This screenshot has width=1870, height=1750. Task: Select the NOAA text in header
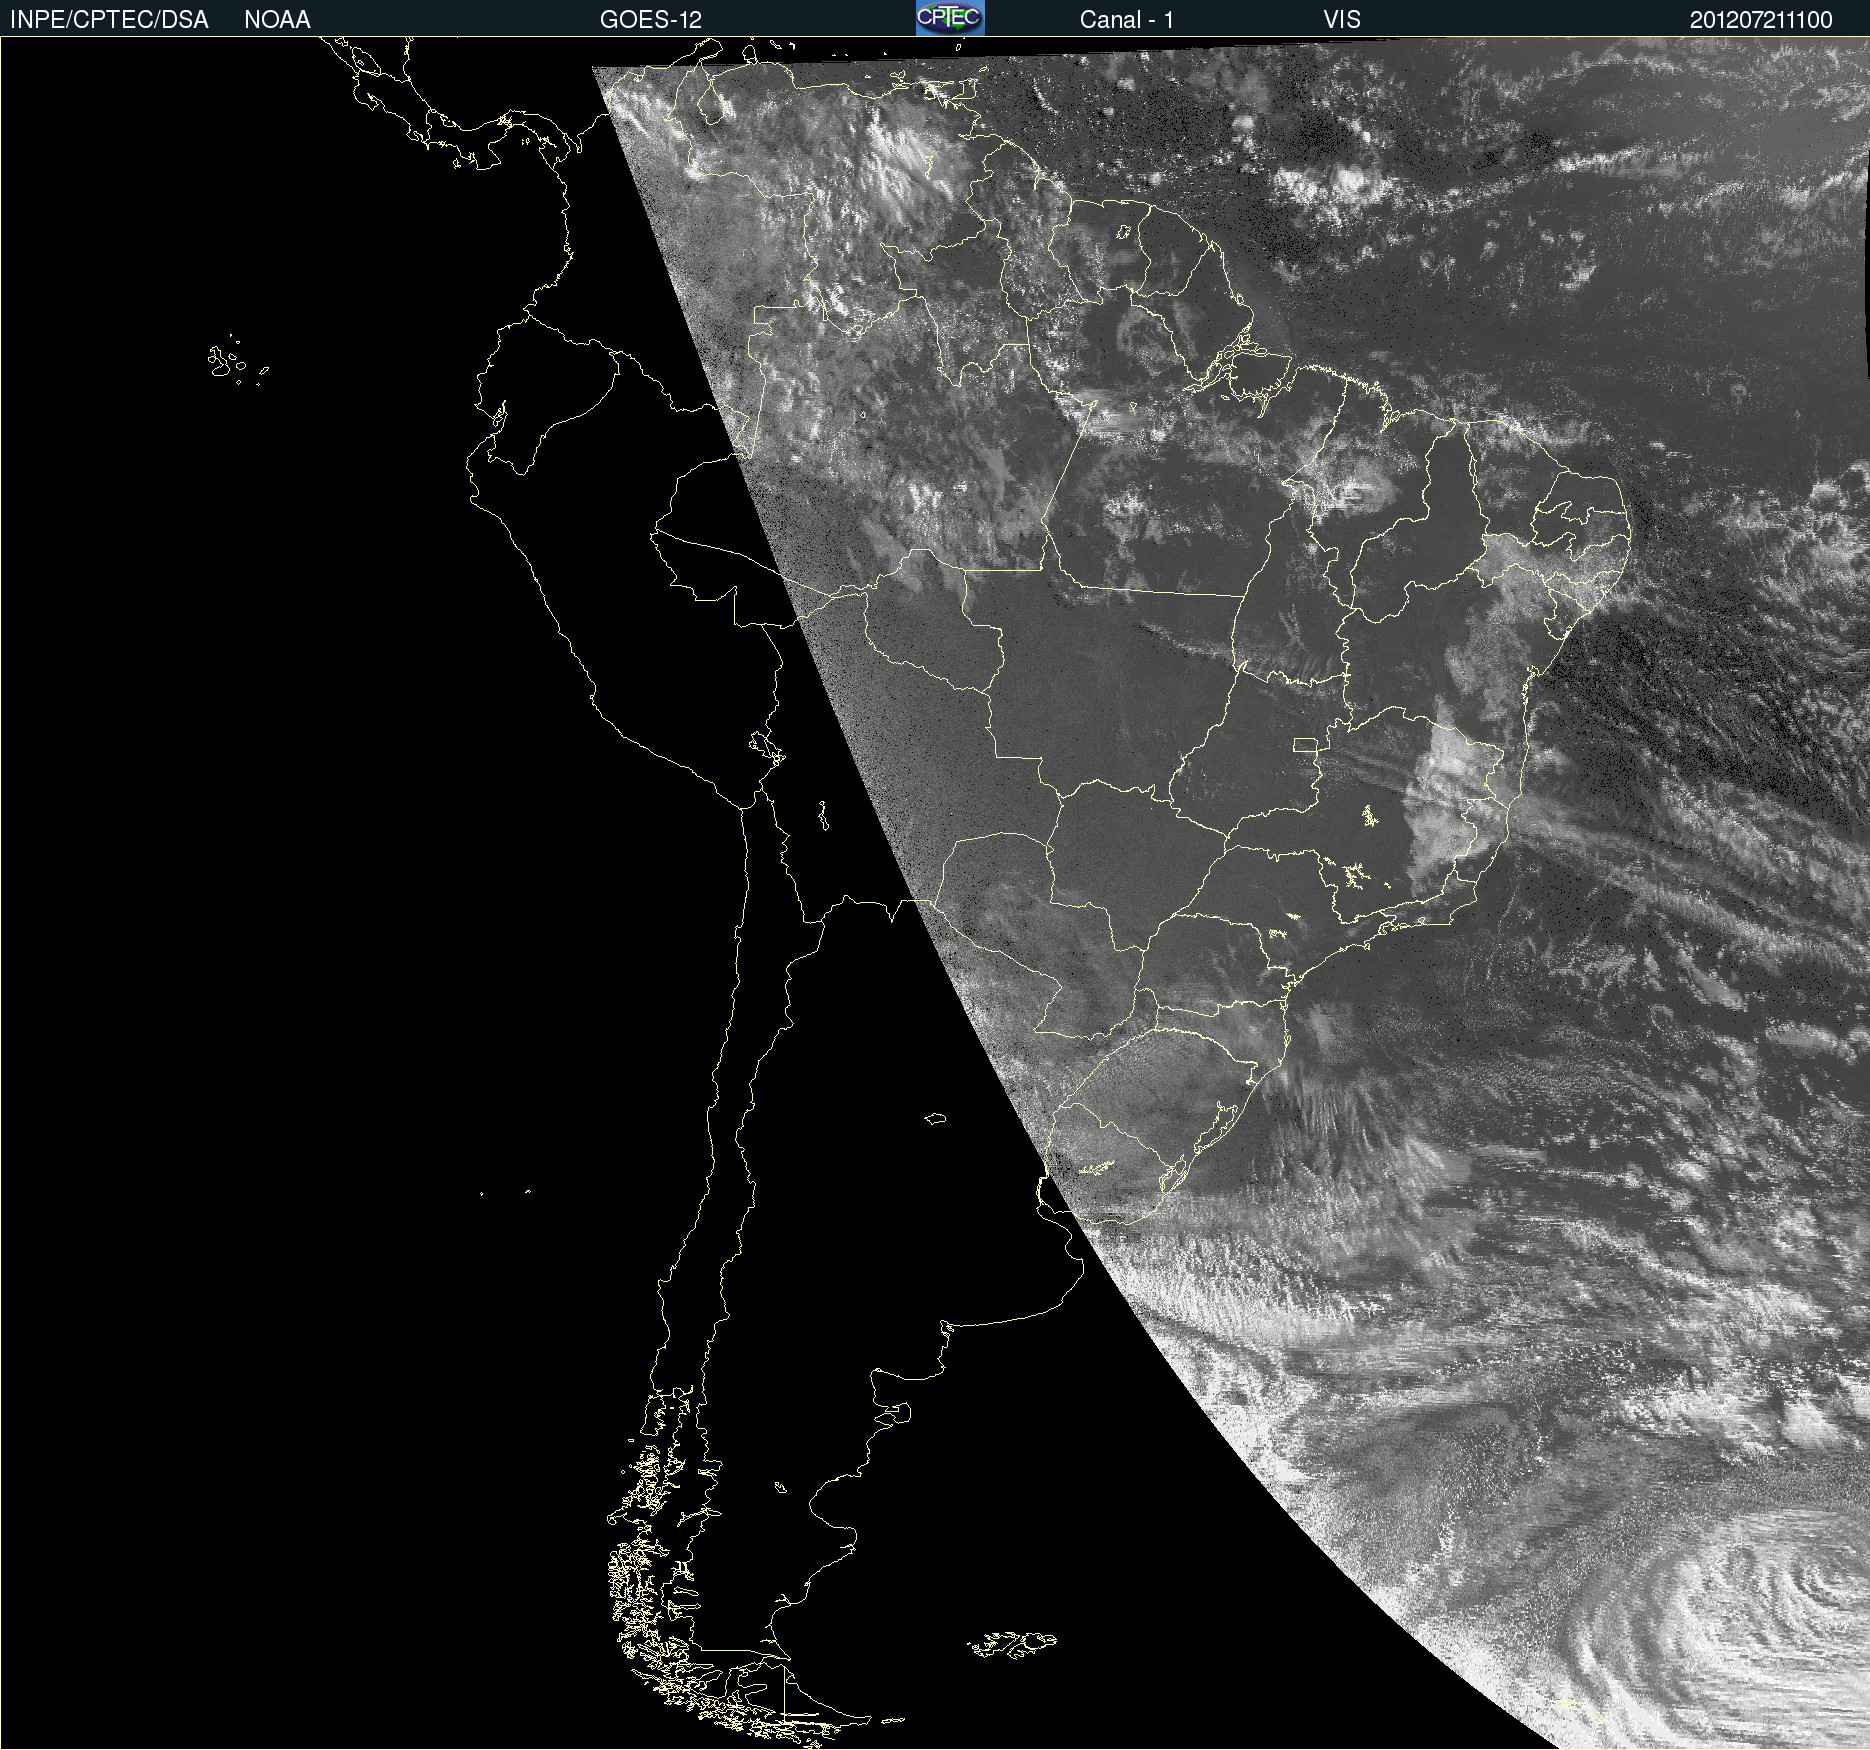(277, 20)
